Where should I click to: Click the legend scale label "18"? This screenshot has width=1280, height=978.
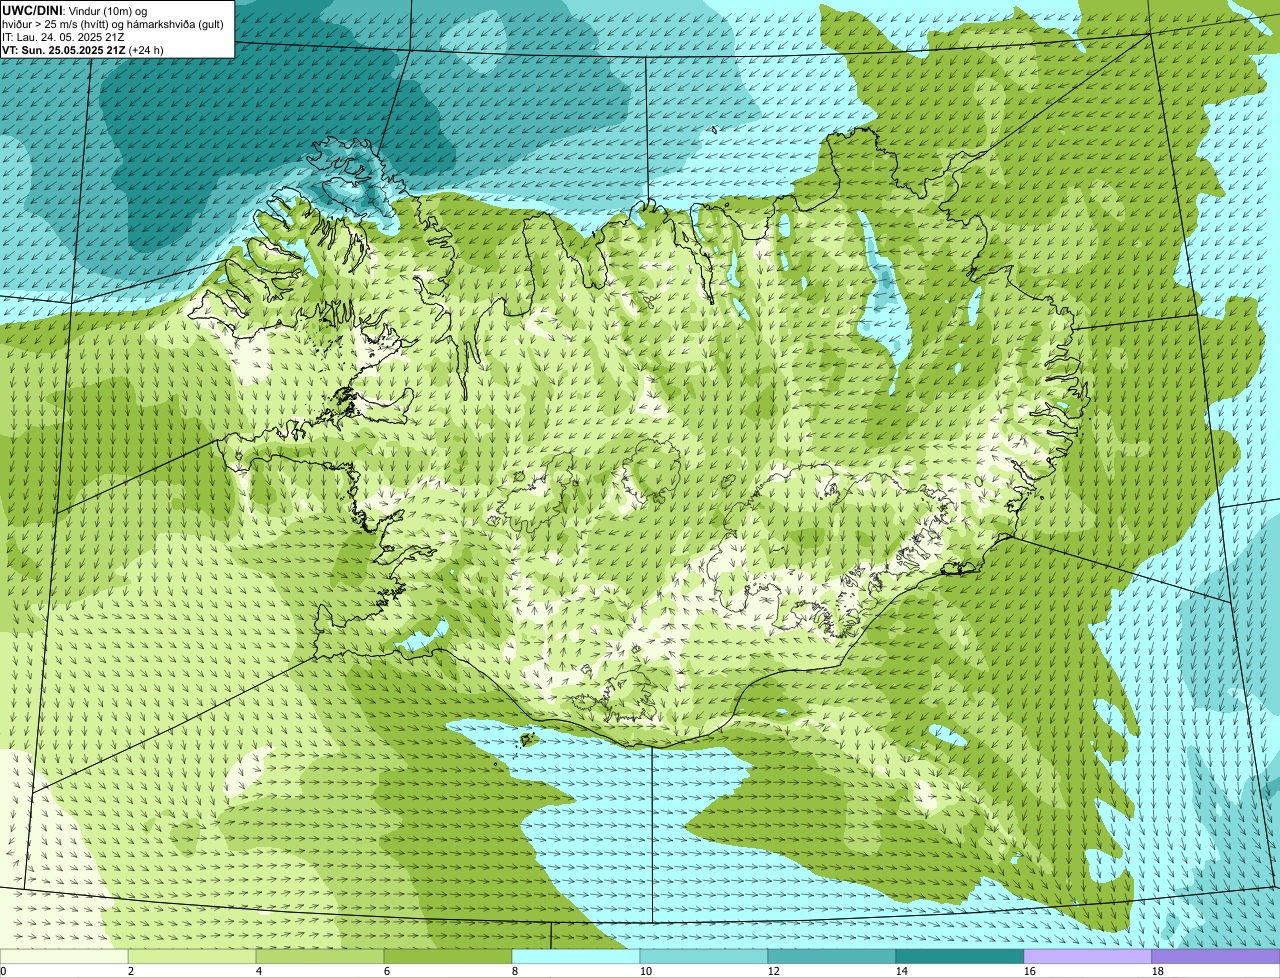(1158, 971)
